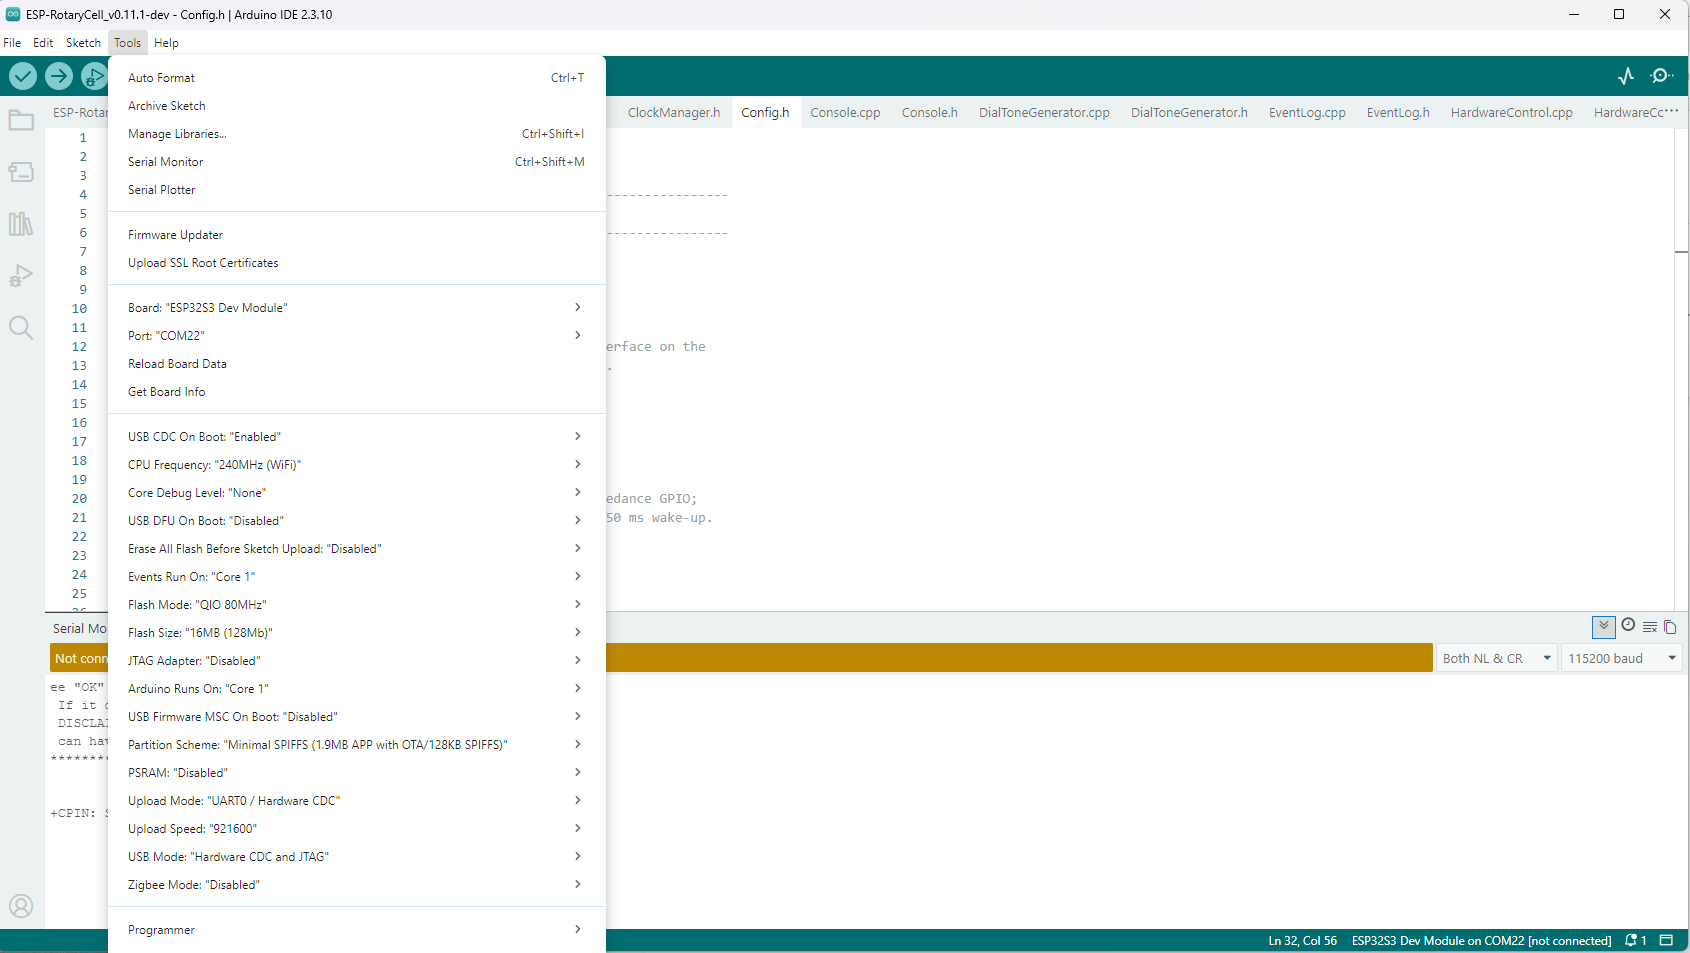Open Erase All Flash Before Sketch Upload option

pos(356,549)
